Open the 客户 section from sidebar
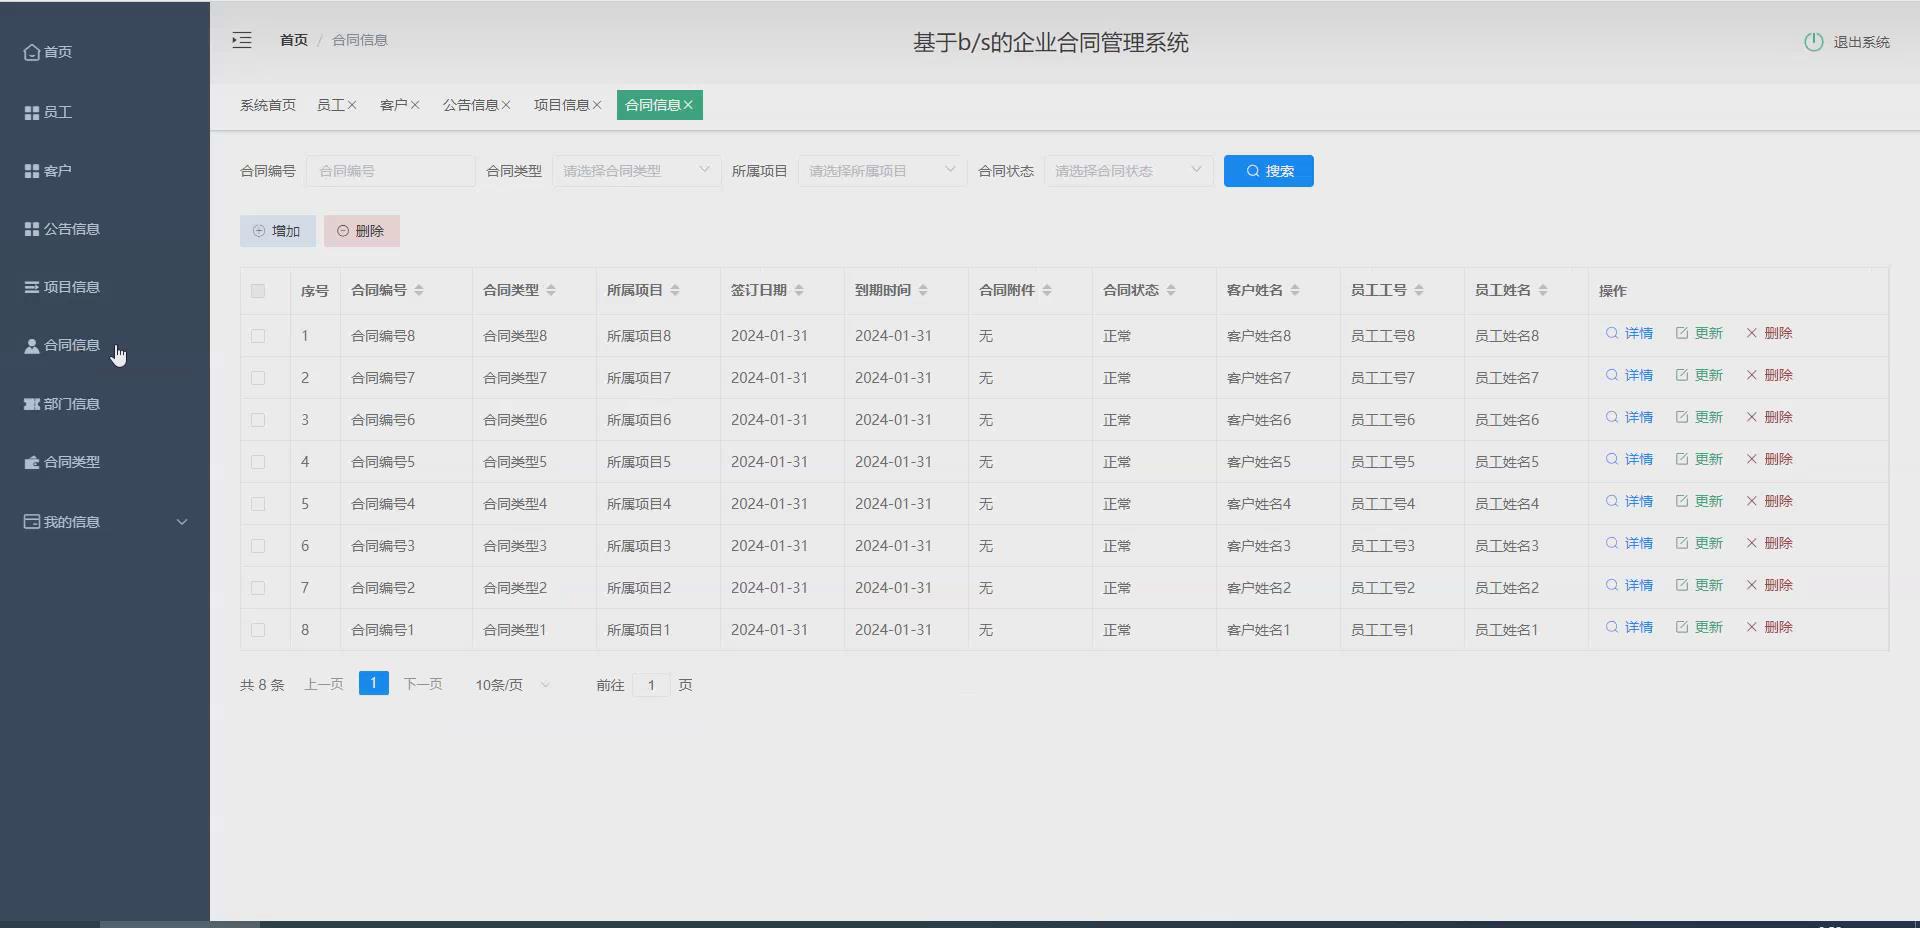This screenshot has width=1920, height=928. click(31, 170)
